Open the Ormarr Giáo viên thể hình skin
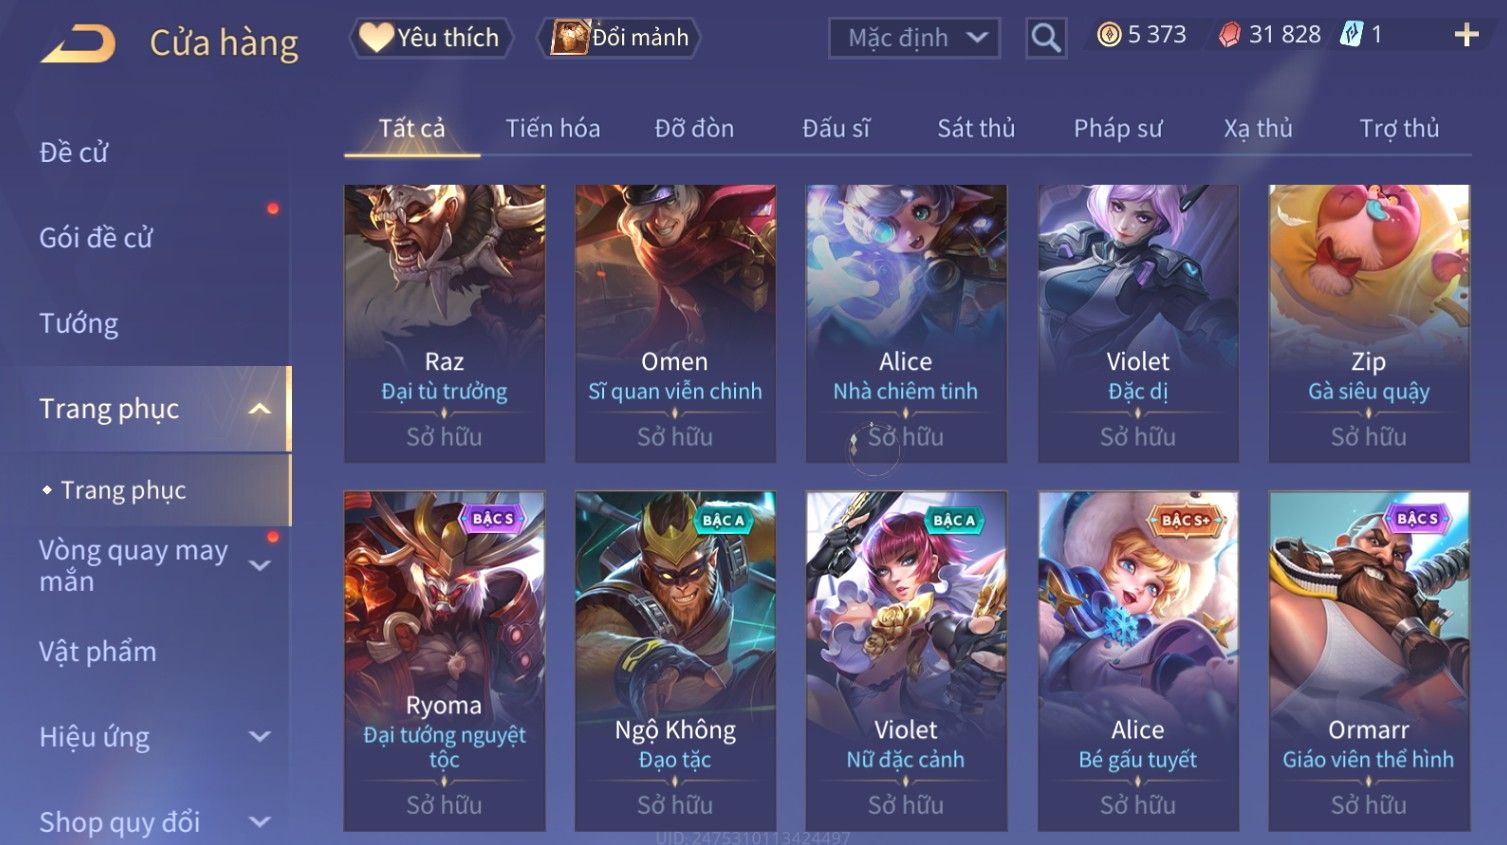The image size is (1507, 845). (x=1369, y=660)
